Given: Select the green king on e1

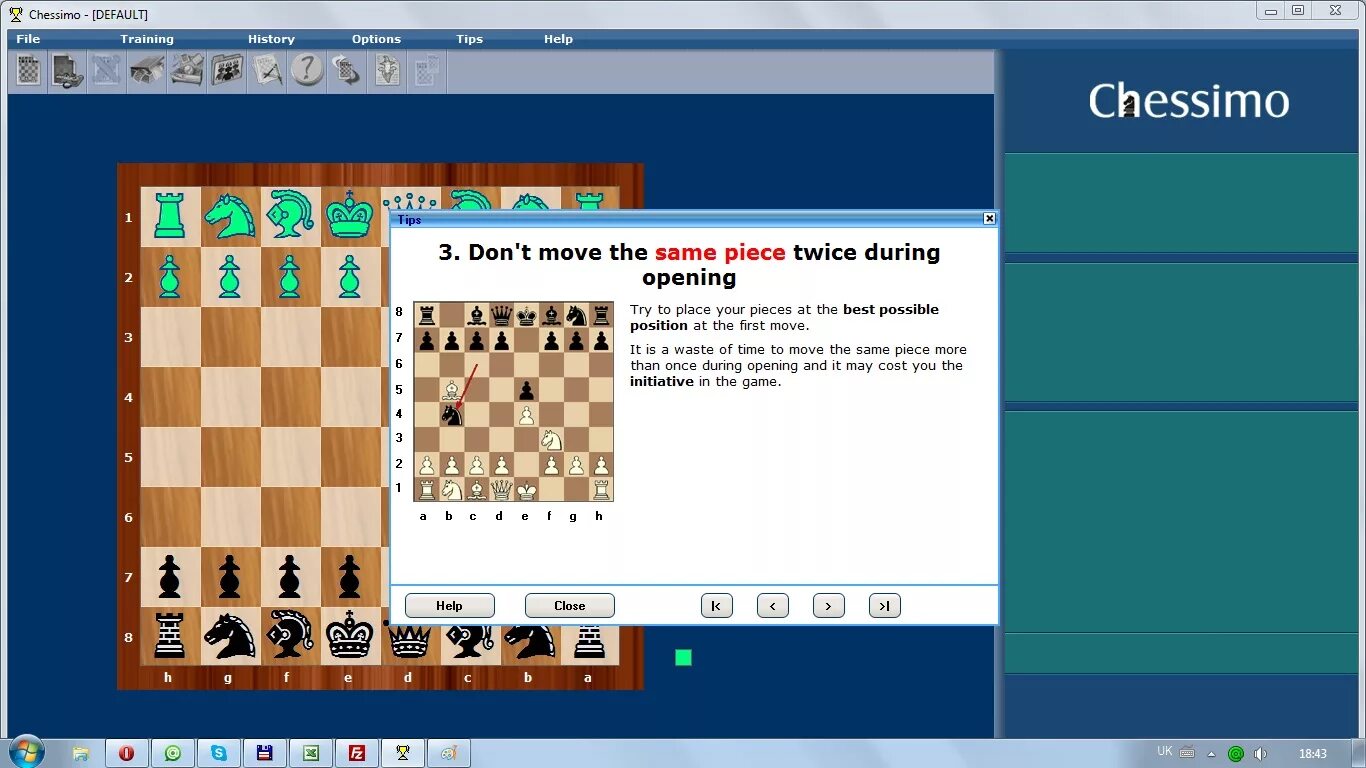Looking at the screenshot, I should 350,216.
